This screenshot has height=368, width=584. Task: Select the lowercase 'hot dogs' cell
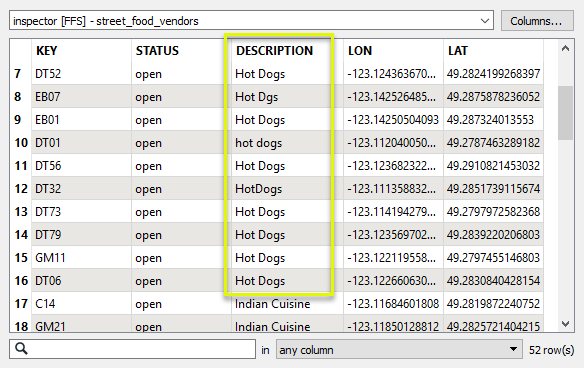point(287,143)
